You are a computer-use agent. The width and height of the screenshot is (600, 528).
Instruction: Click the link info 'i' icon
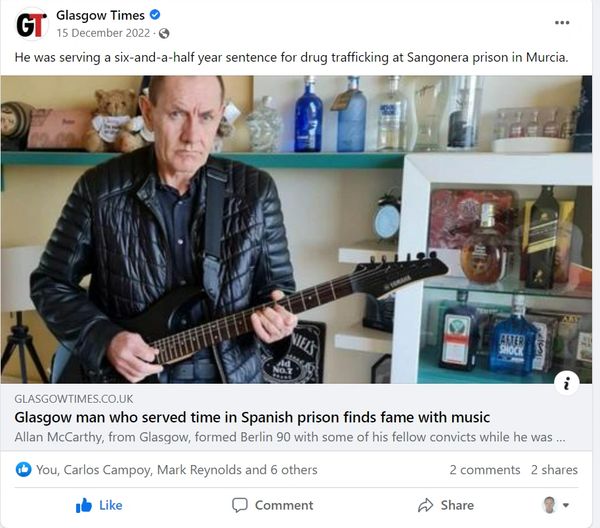point(566,383)
